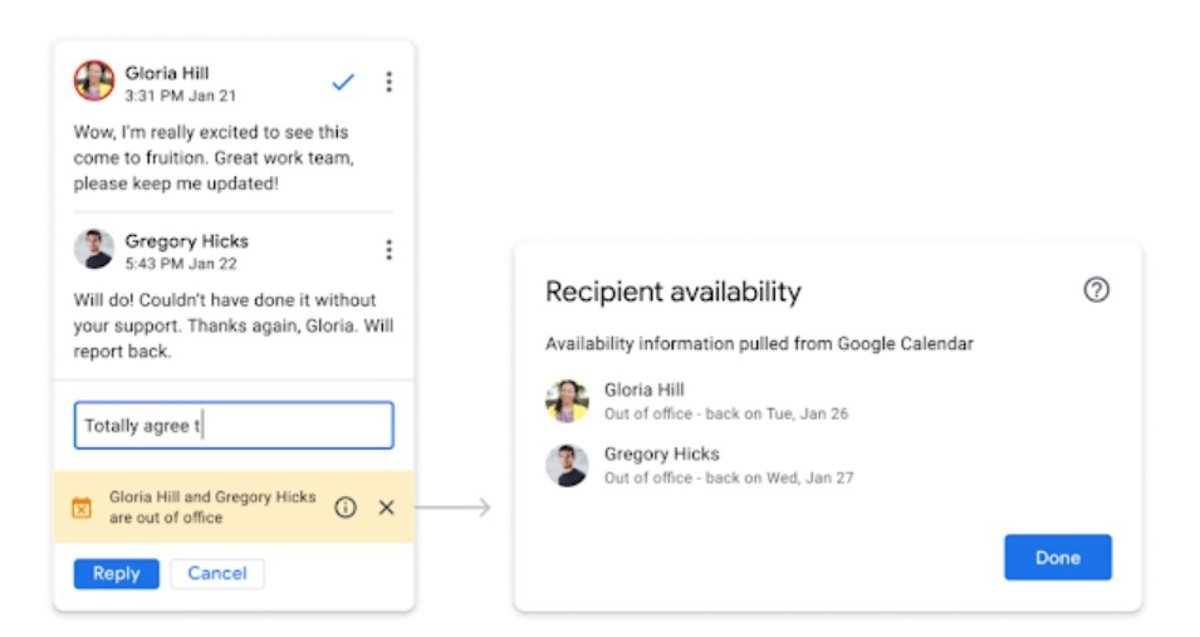
Task: Open help in the Recipient availability dialog
Action: 1096,291
